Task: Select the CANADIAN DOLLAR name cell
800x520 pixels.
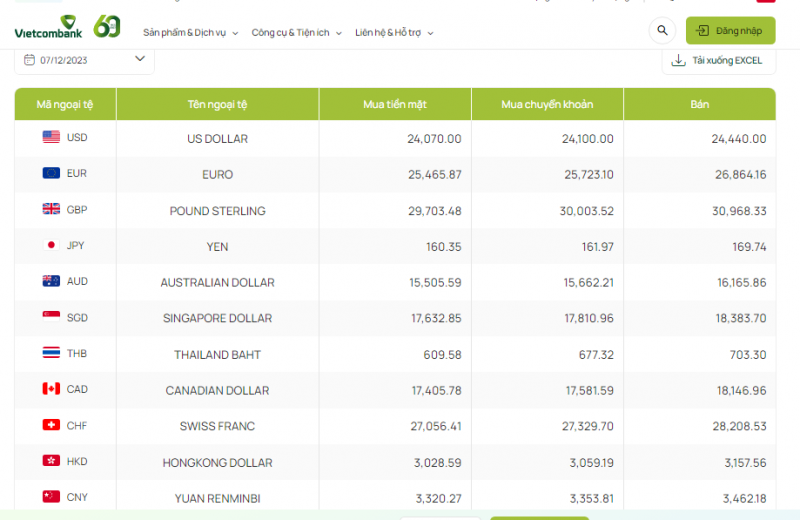Action: pos(217,390)
